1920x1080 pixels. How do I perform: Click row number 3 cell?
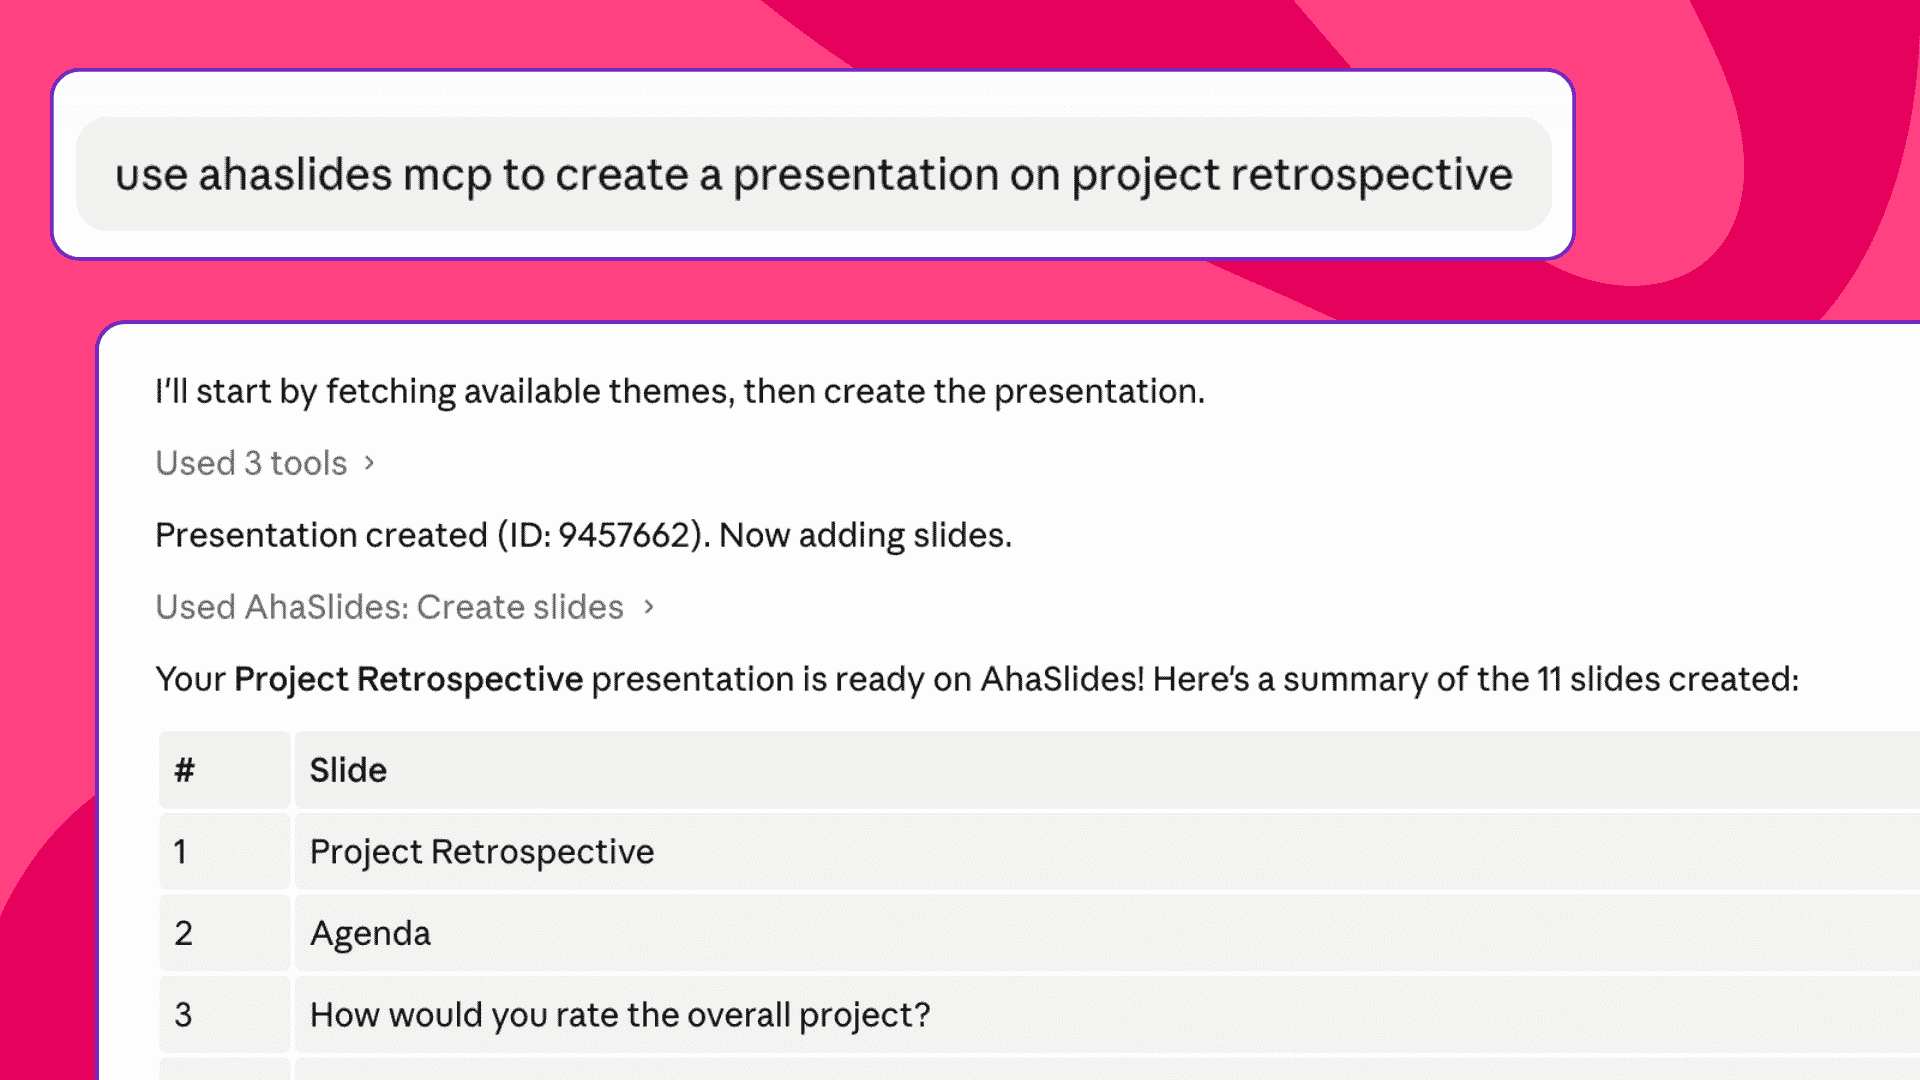[224, 1015]
